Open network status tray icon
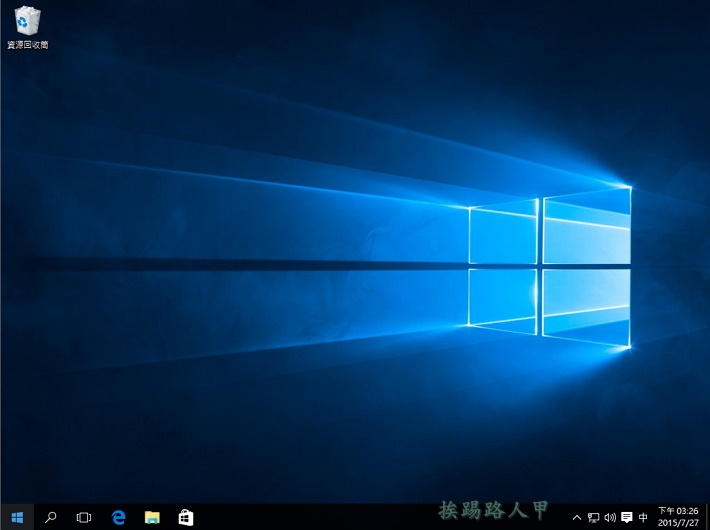Screen dimensions: 710x530 point(593,517)
